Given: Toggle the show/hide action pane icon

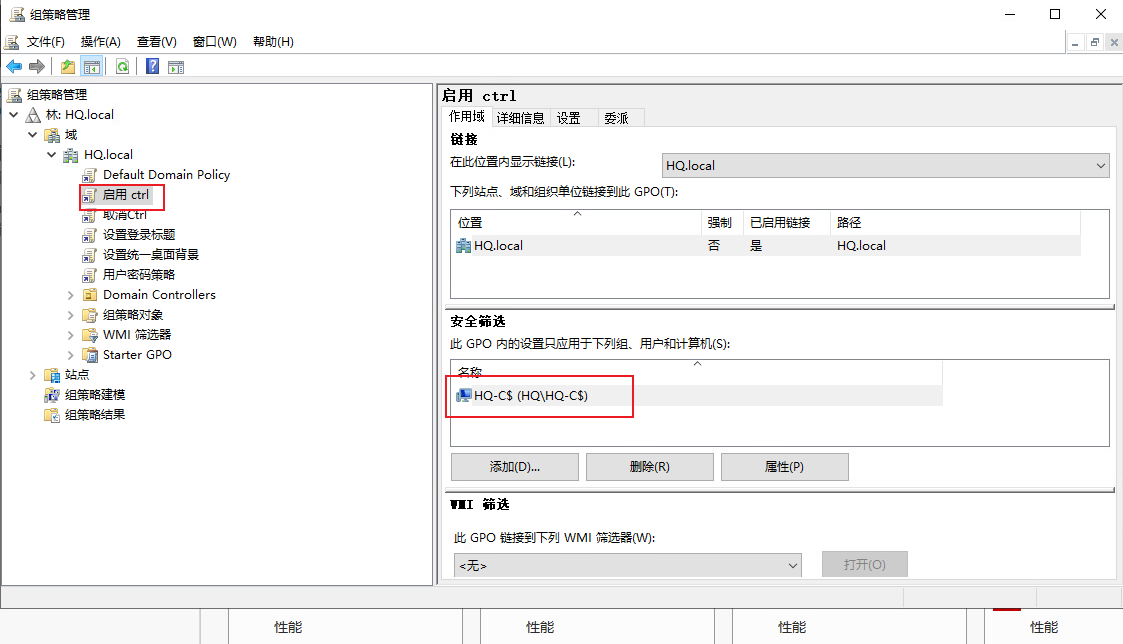Looking at the screenshot, I should pos(176,67).
